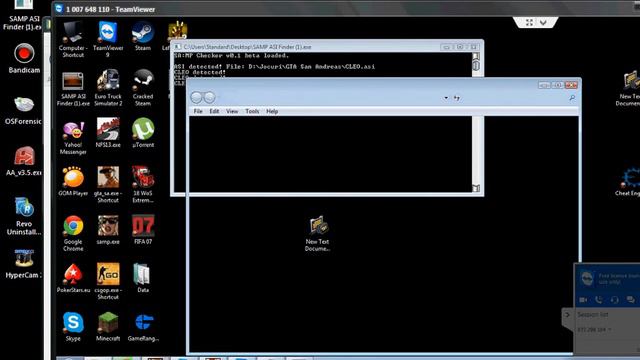Open Bandicam on the local desktop
Screen dimensions: 640x360
tap(24, 58)
